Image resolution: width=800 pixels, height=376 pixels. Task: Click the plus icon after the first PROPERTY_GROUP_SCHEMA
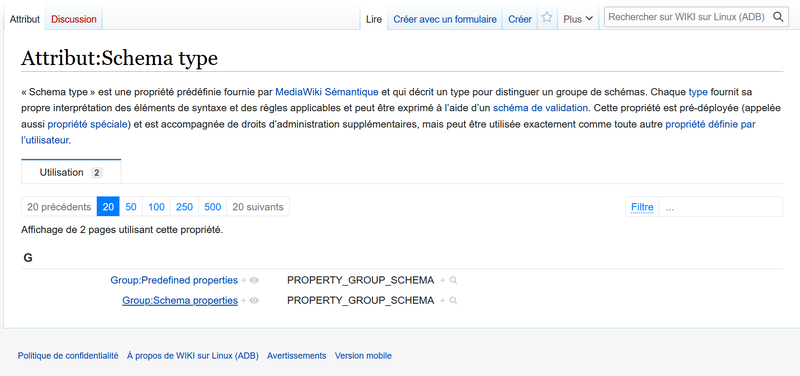pyautogui.click(x=443, y=280)
